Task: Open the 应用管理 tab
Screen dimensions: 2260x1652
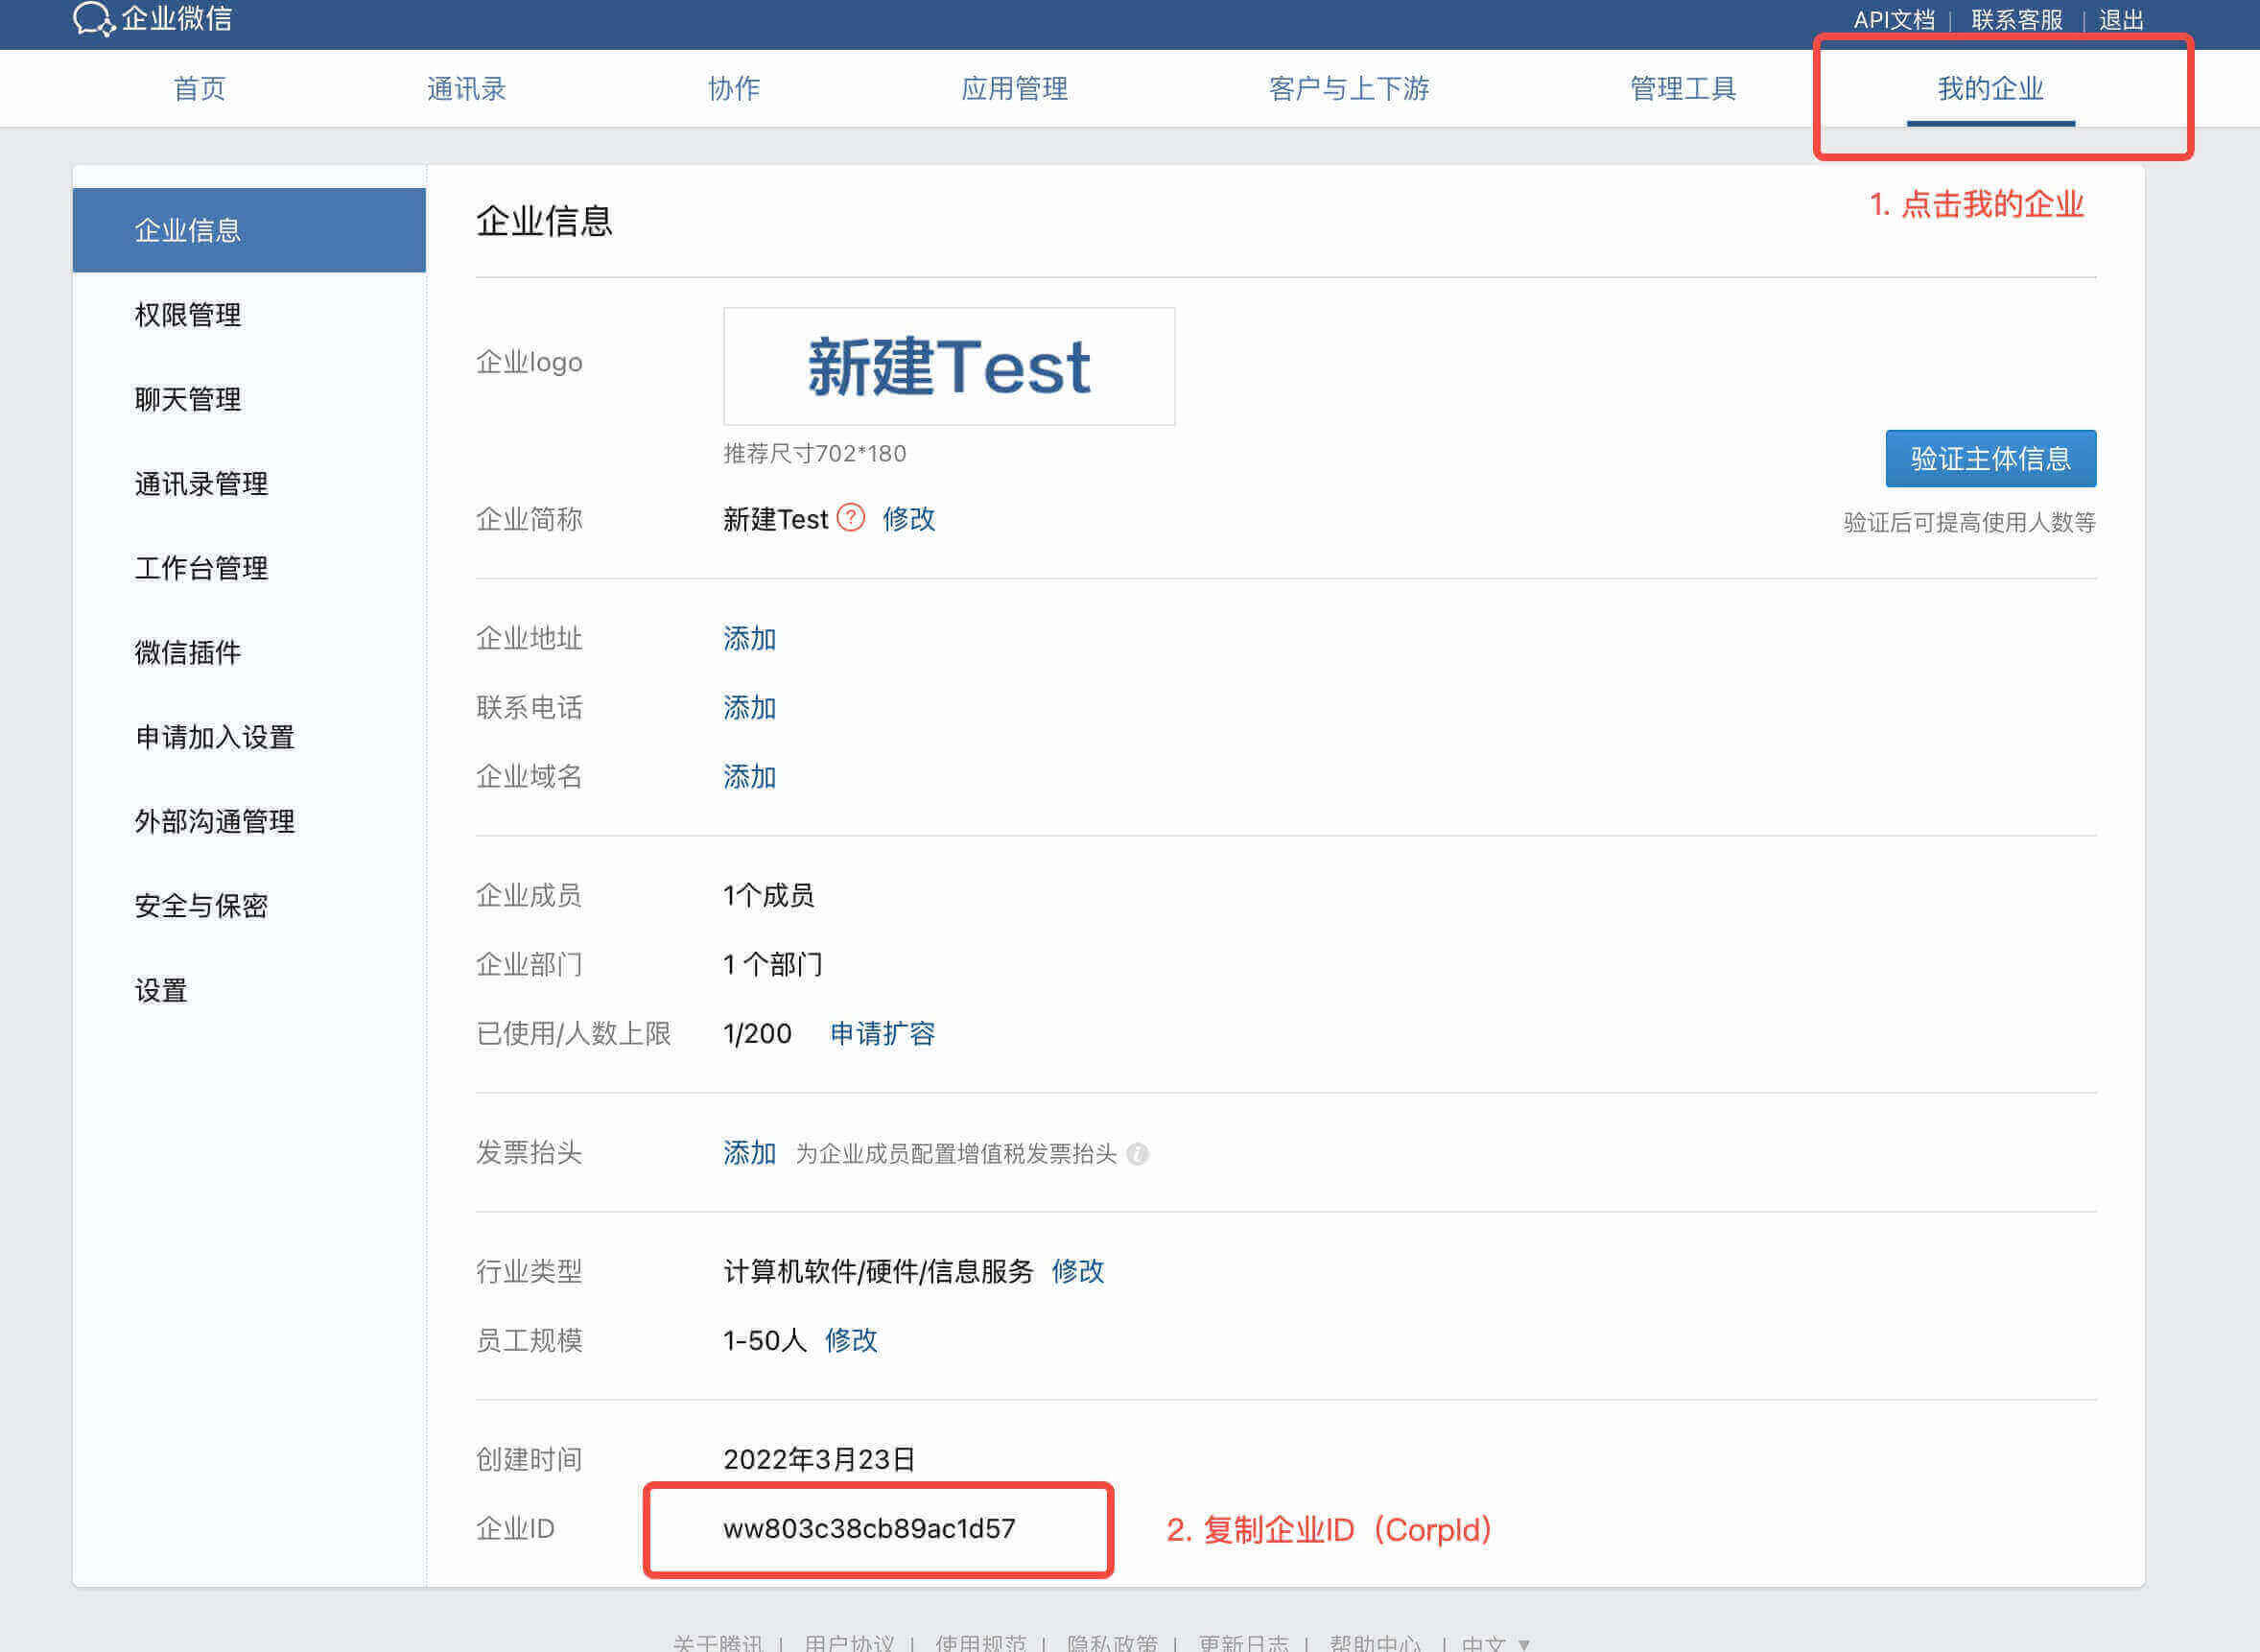Action: (x=1014, y=89)
